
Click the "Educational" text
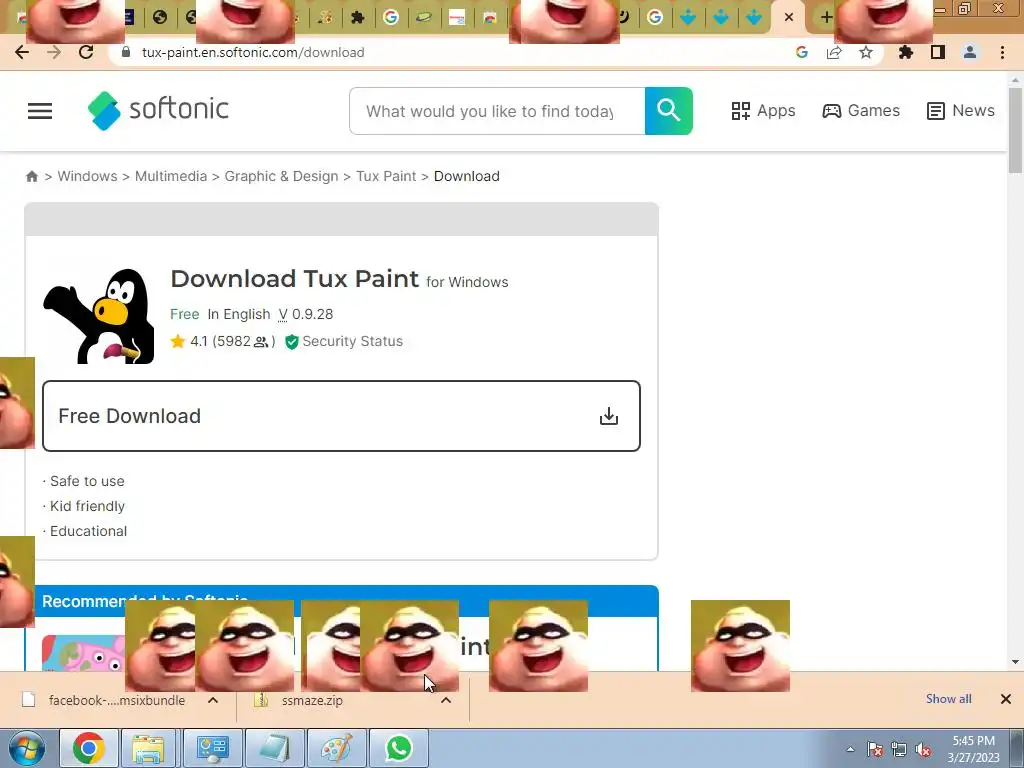(x=88, y=531)
